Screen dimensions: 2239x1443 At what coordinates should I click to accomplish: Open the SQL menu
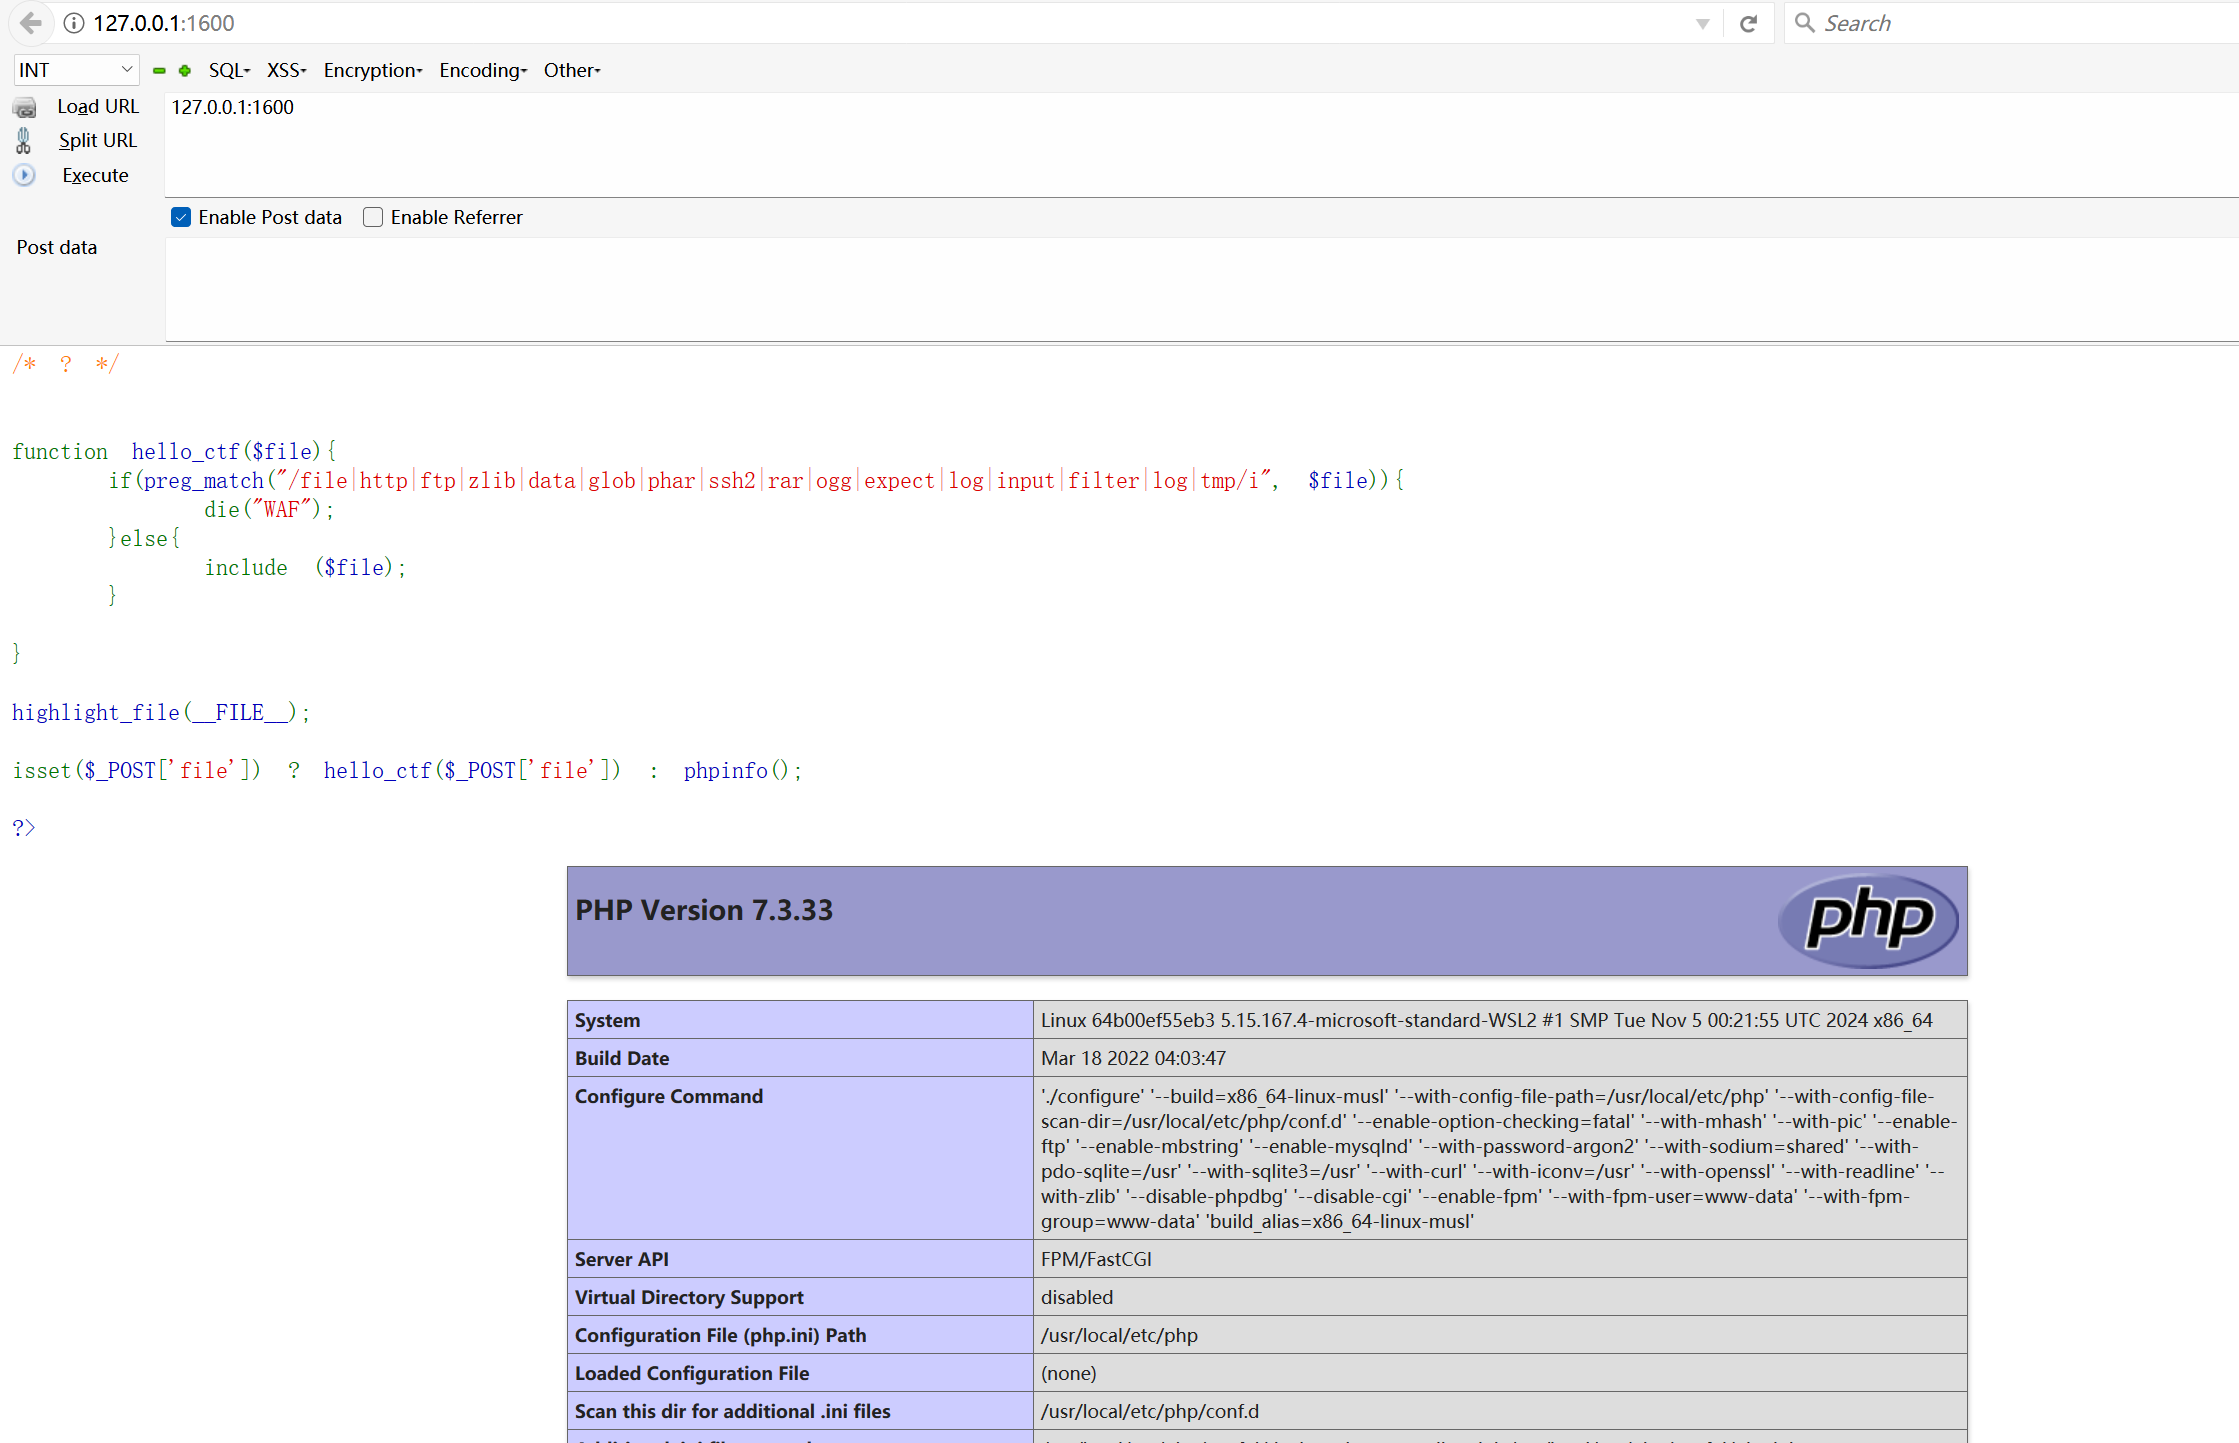tap(229, 70)
